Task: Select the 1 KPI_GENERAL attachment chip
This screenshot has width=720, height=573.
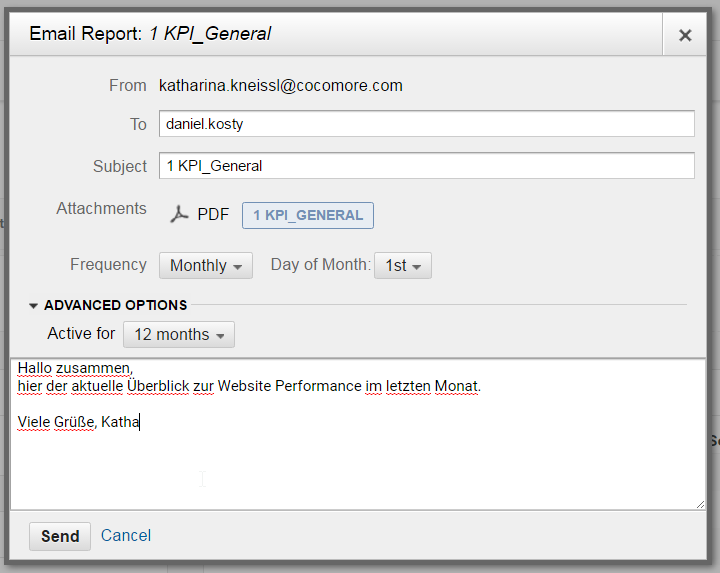Action: 308,215
